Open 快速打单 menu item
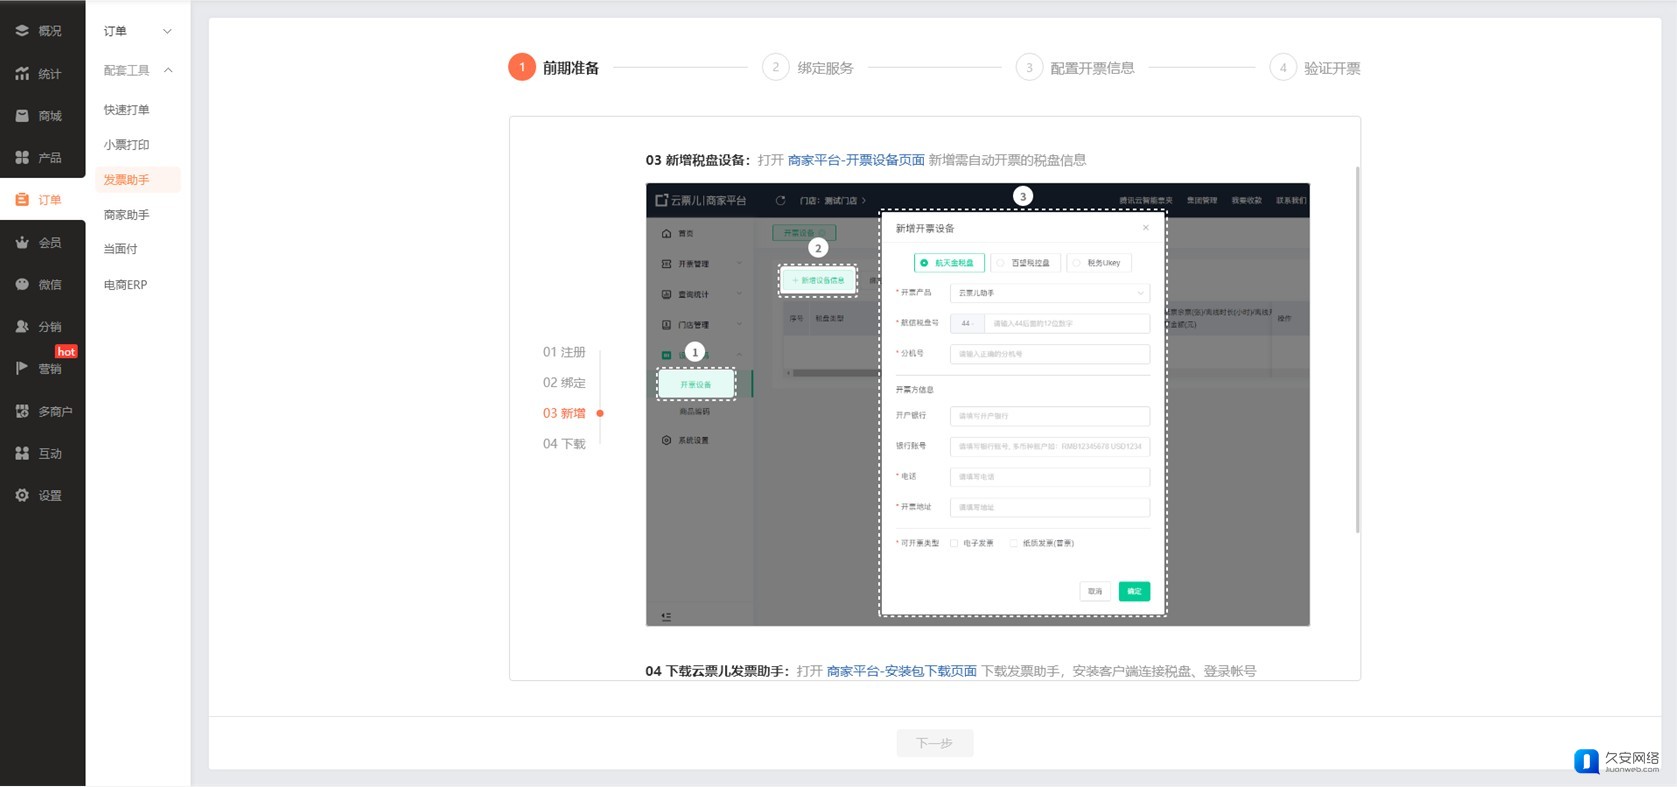Image resolution: width=1677 pixels, height=787 pixels. (x=127, y=110)
